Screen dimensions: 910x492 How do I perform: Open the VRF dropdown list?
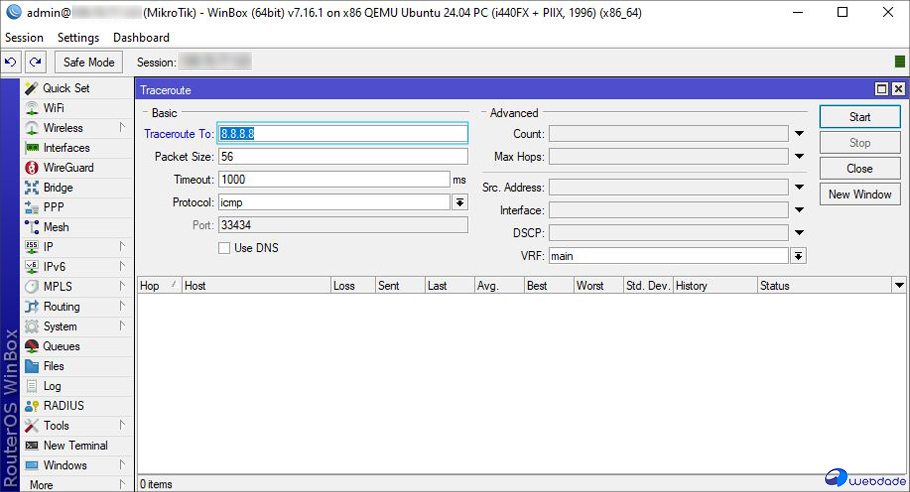tap(798, 256)
